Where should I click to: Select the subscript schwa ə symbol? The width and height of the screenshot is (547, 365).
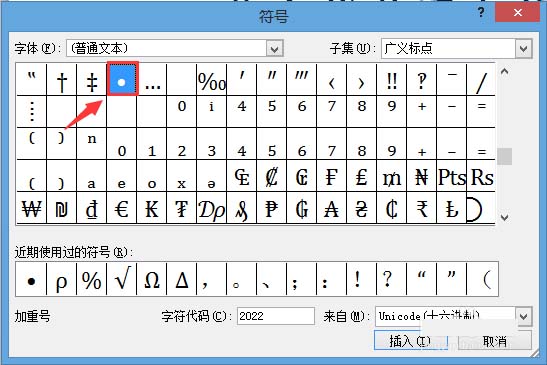tap(212, 176)
